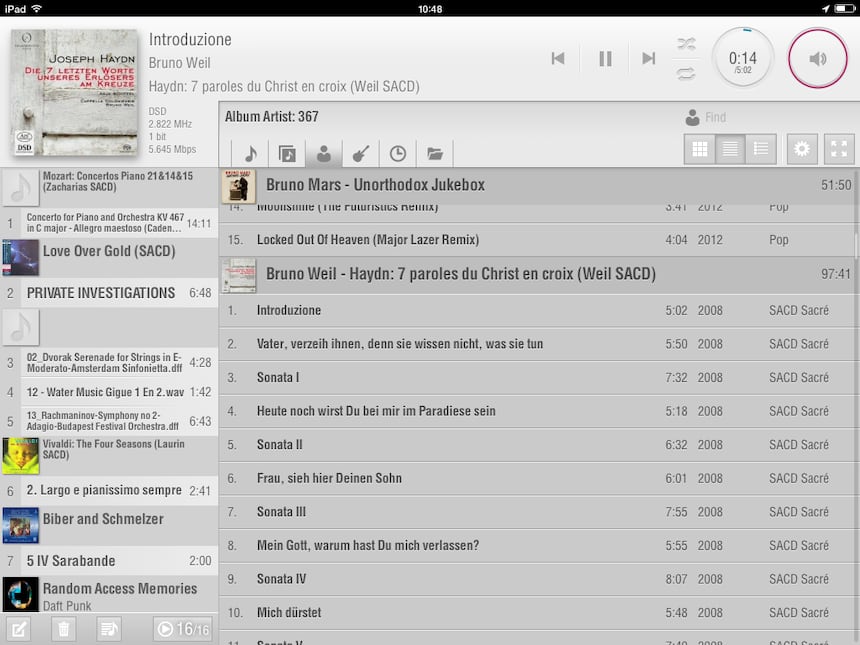
Task: Select Love Over Gold (SACD) album in queue
Action: (109, 257)
